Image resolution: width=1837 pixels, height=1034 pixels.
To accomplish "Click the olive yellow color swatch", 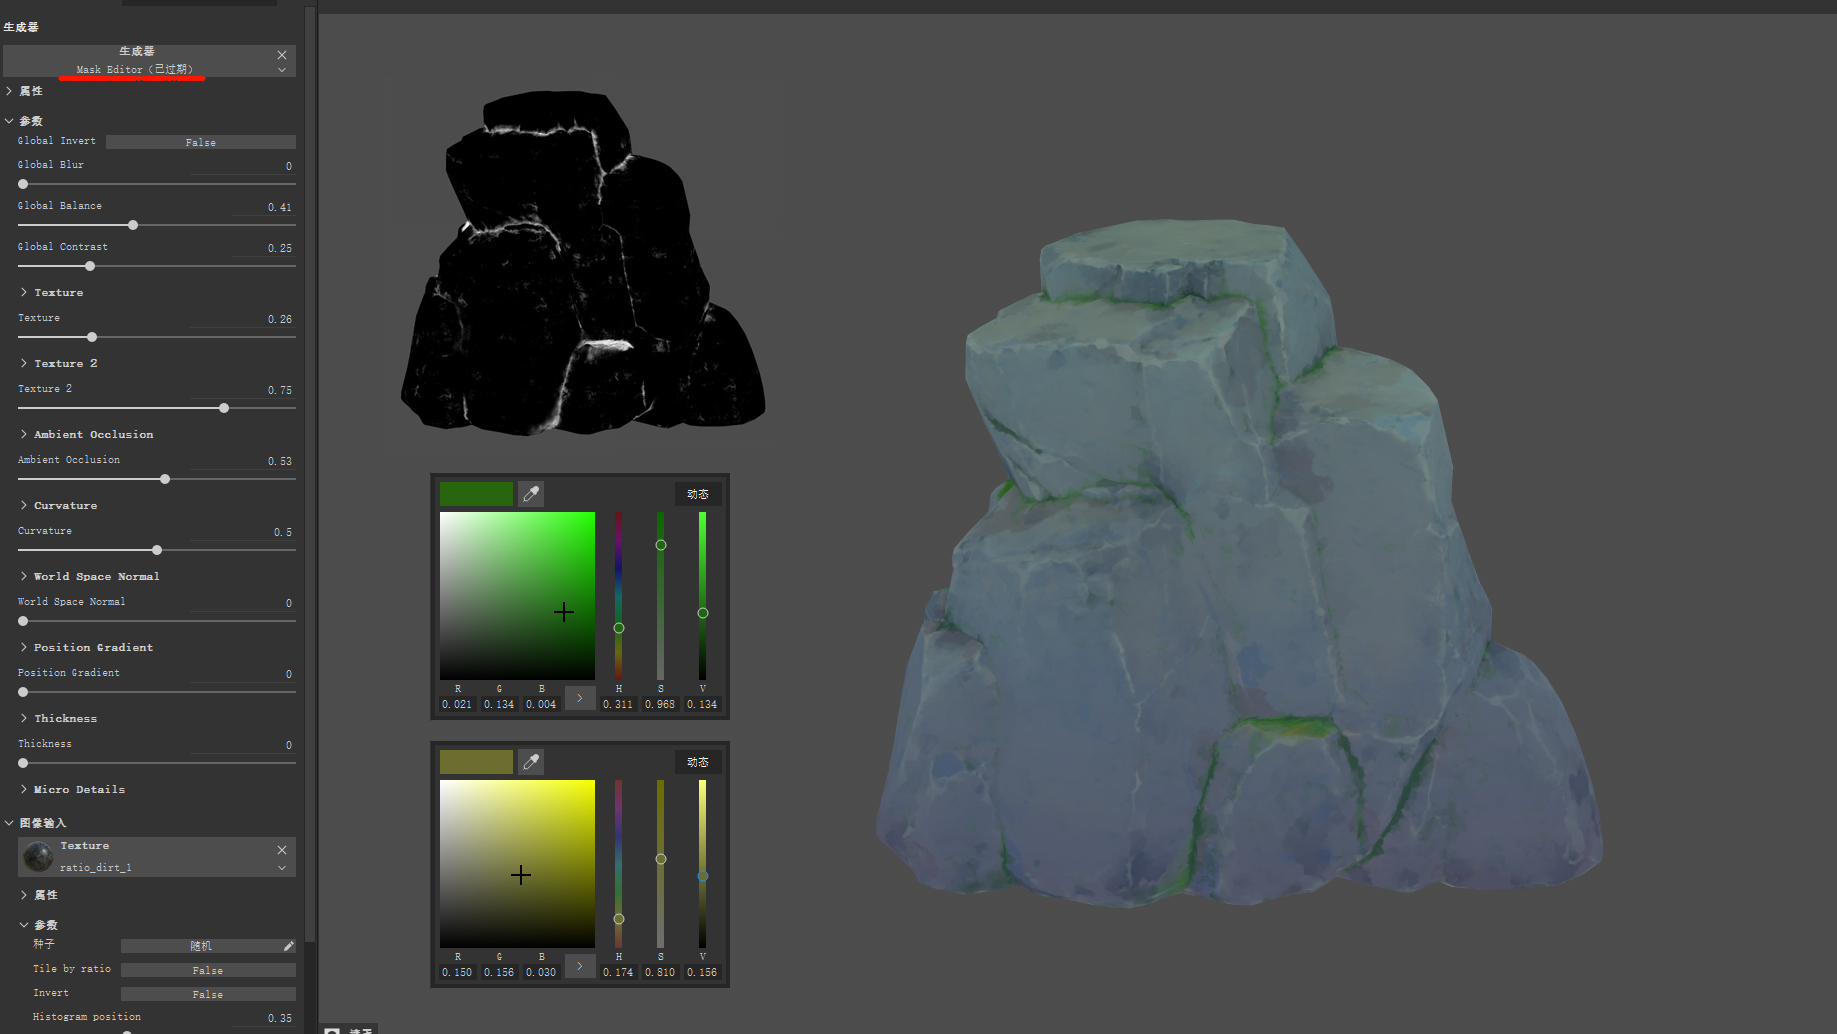I will 476,762.
